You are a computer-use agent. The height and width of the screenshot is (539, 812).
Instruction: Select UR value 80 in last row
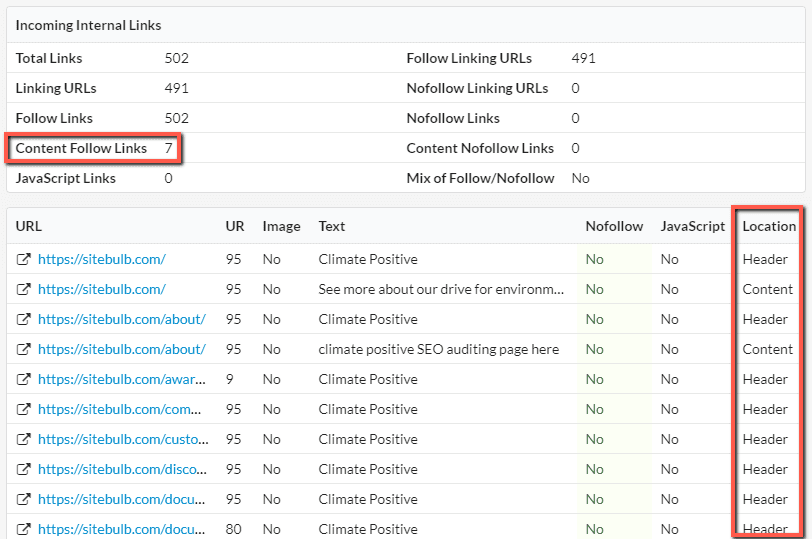(x=234, y=529)
